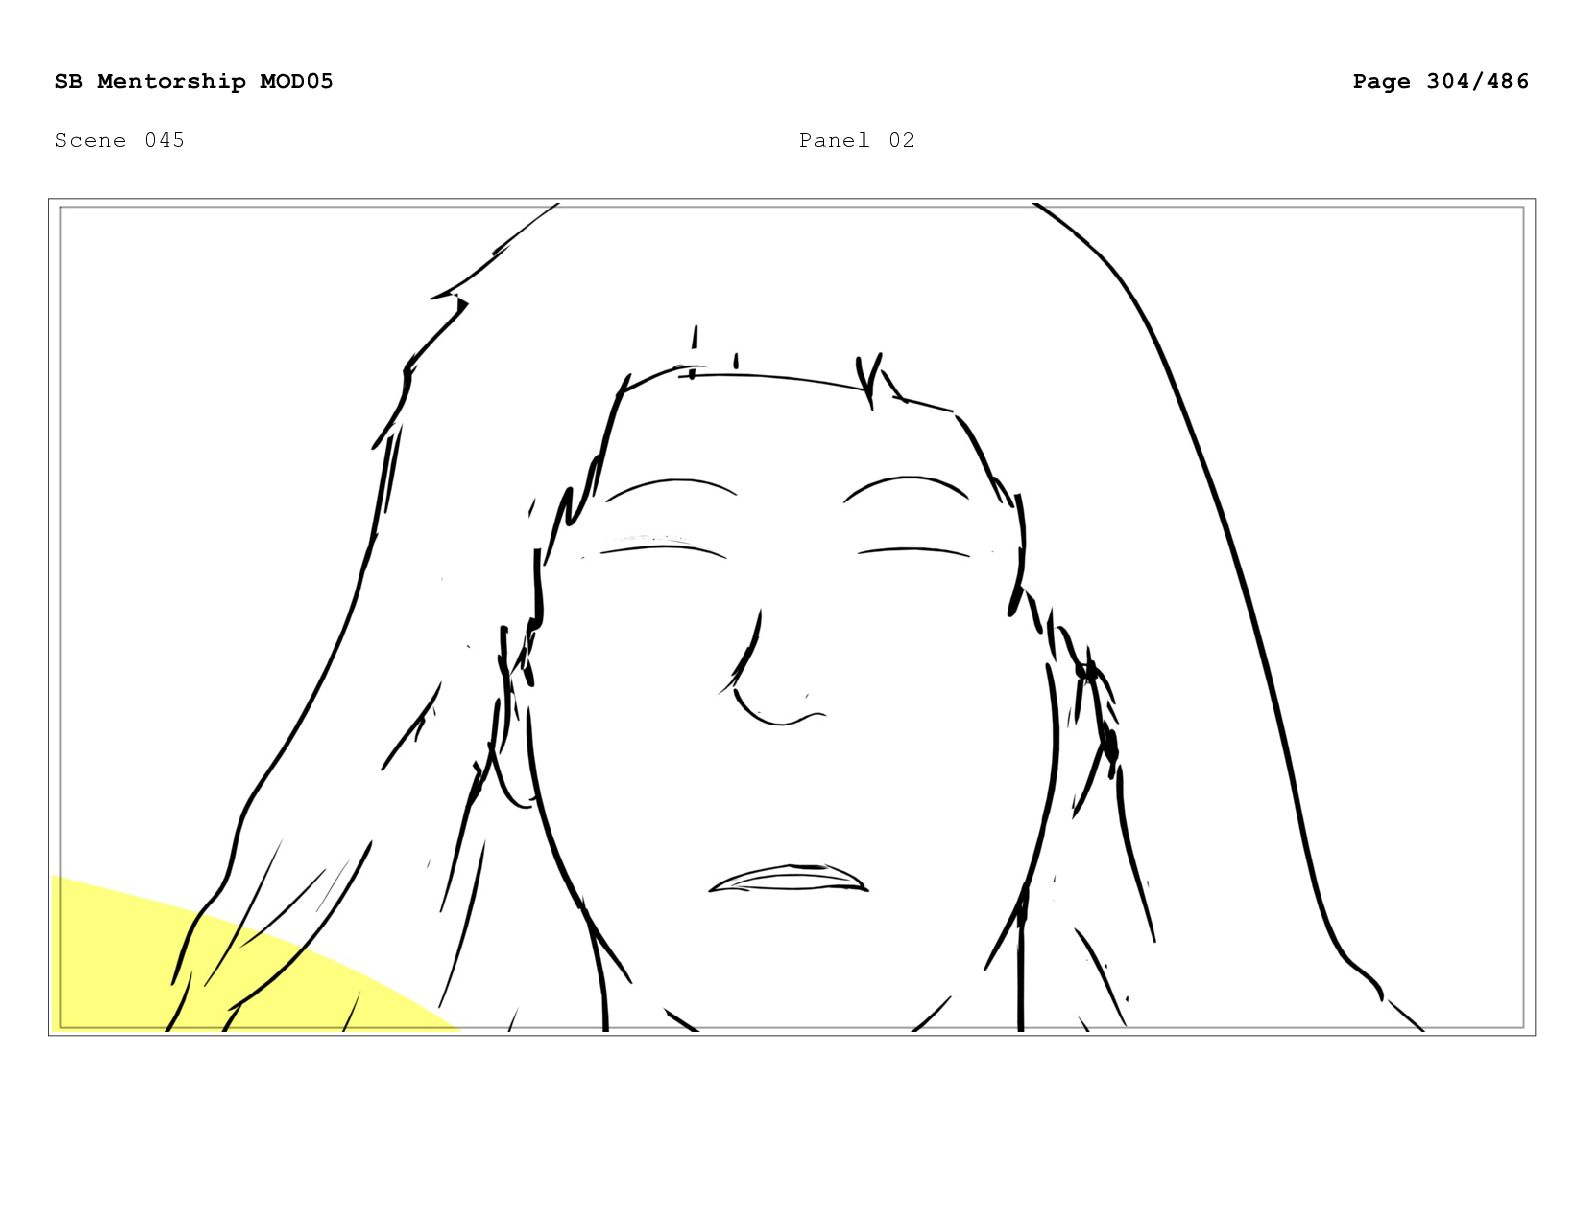Click the 'Page 304/486' page number
This screenshot has width=1584, height=1224.
coord(1440,81)
